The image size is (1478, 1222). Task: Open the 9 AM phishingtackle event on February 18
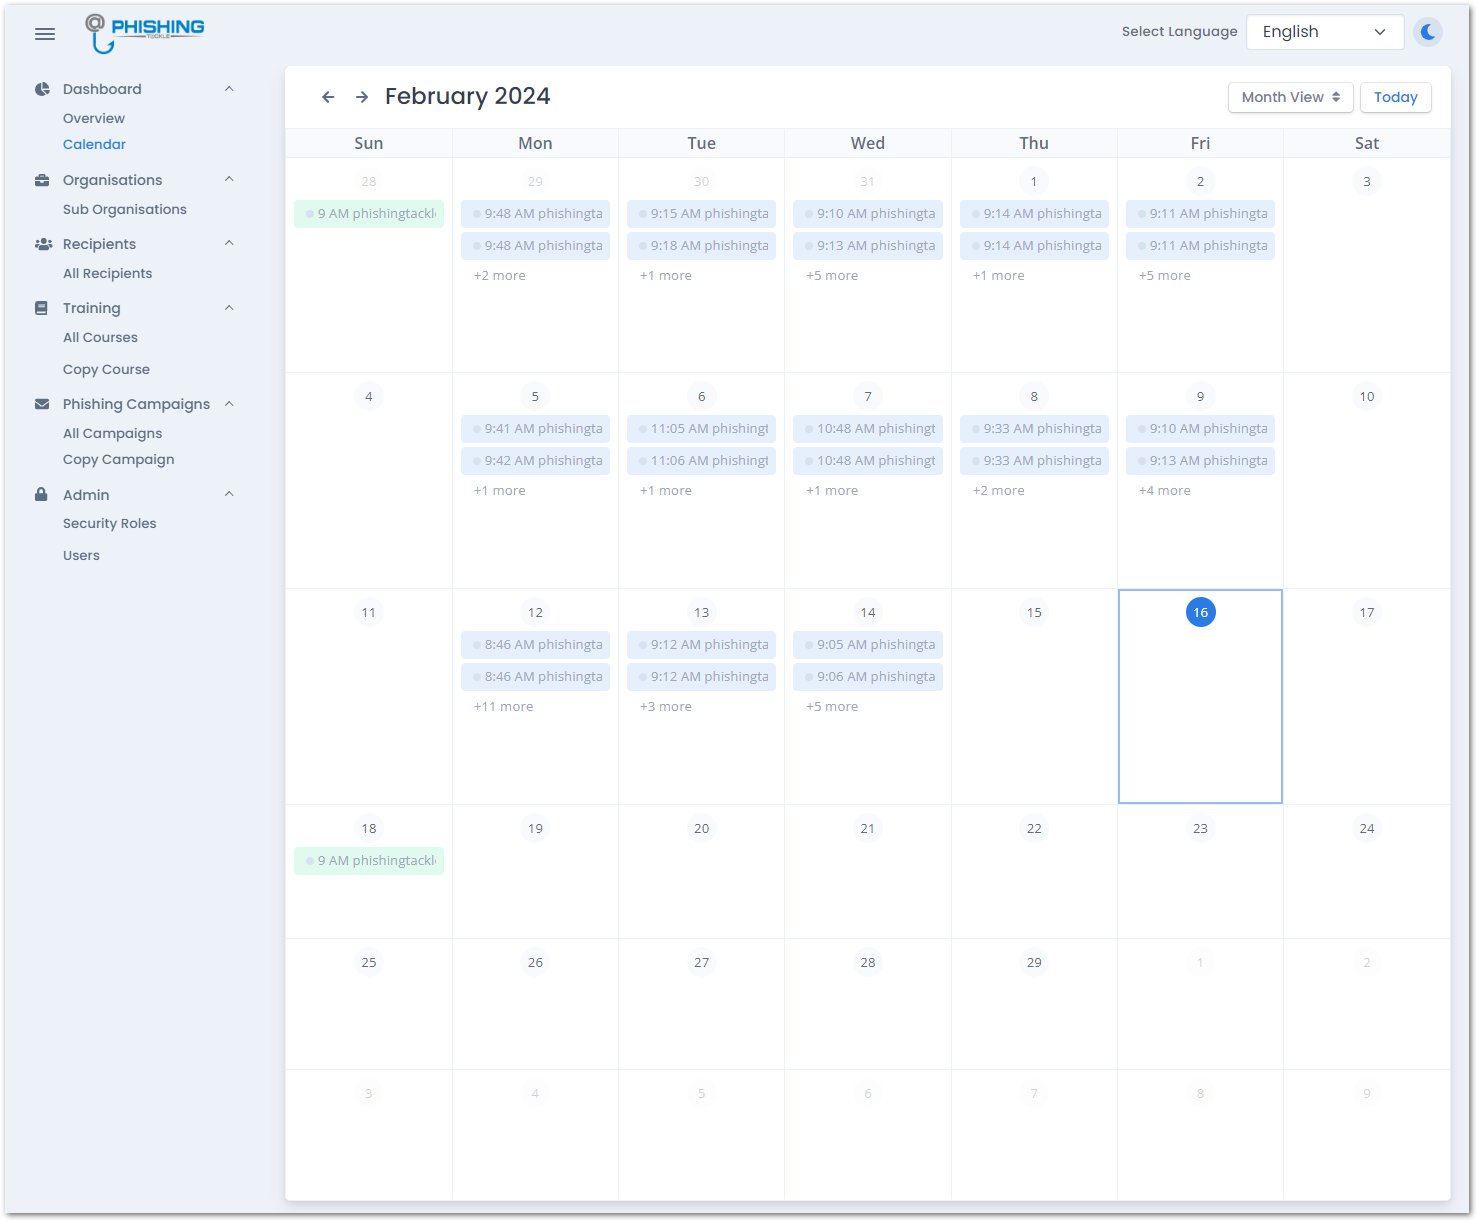[368, 860]
